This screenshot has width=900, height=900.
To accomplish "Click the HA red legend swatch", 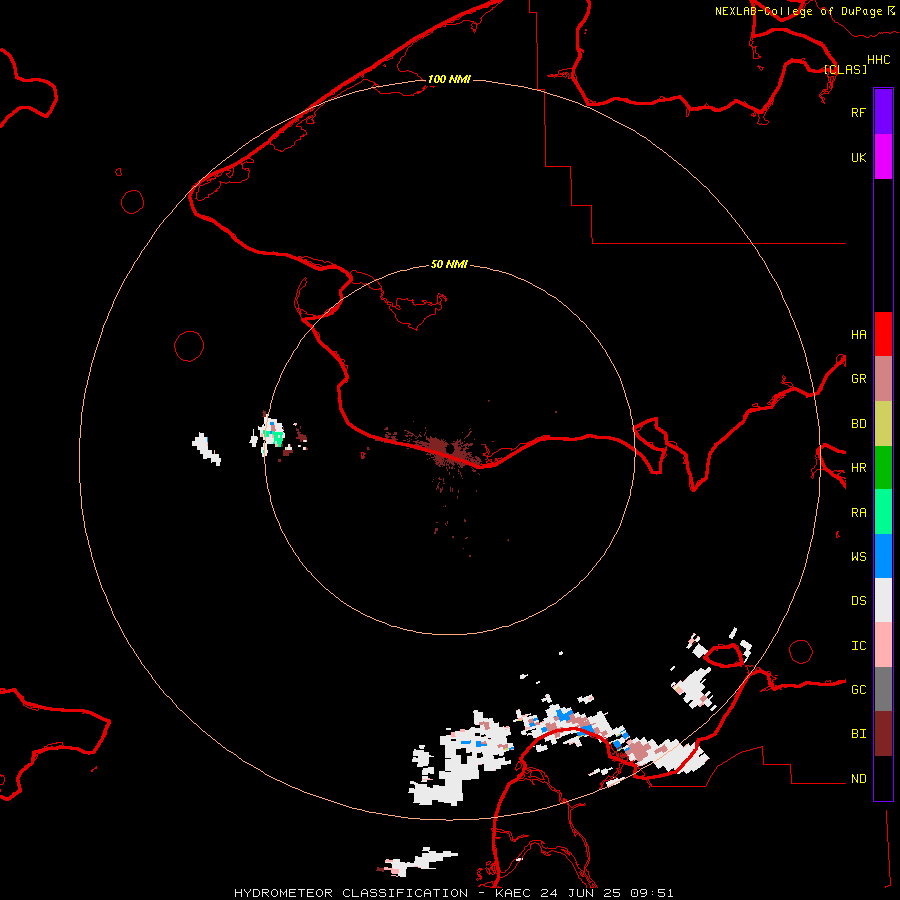I will [x=883, y=334].
